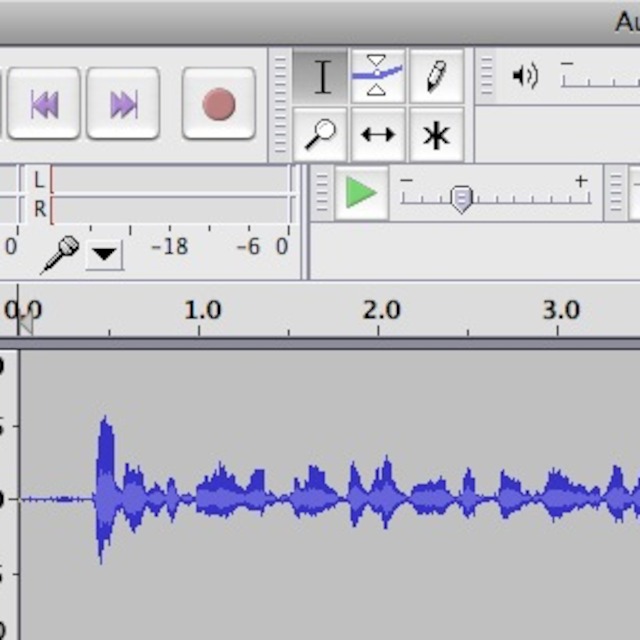Click the speaker output volume icon

(x=525, y=76)
